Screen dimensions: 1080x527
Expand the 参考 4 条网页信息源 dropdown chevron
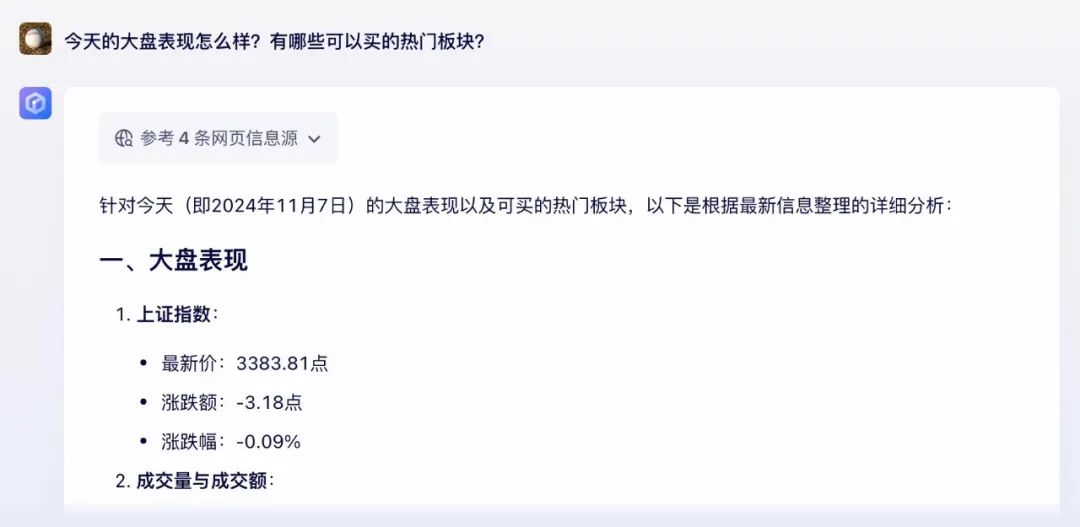[314, 139]
